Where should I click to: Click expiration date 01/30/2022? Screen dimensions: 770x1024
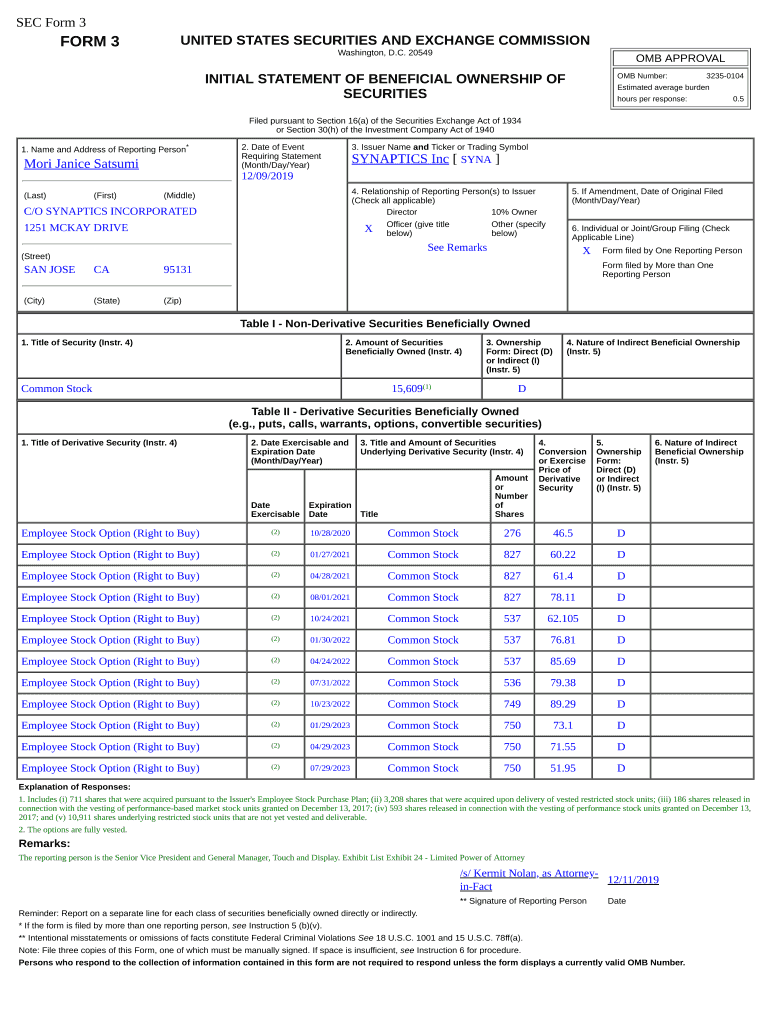click(330, 640)
